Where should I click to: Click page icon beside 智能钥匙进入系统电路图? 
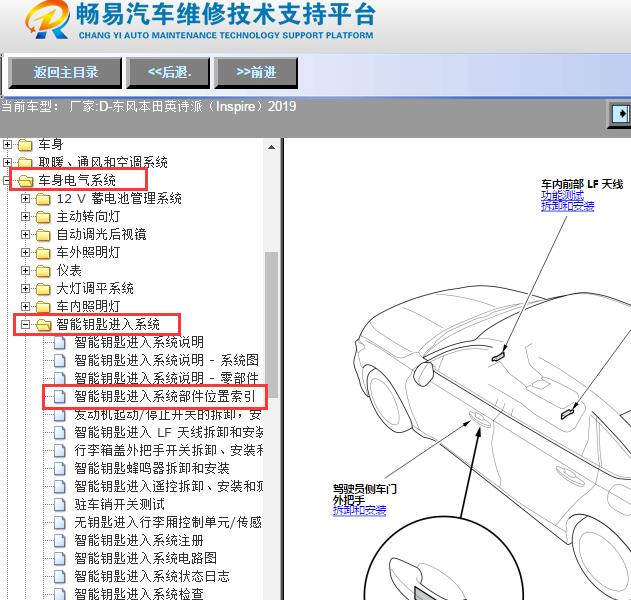(60, 559)
